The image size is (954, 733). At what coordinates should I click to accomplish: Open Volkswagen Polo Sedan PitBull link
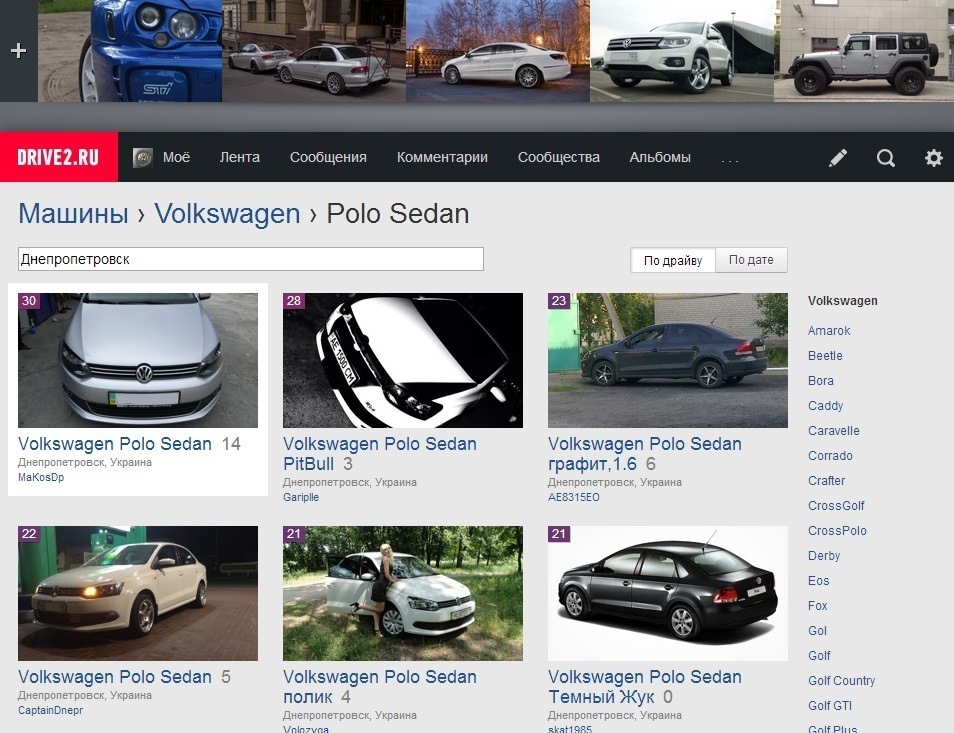point(380,454)
